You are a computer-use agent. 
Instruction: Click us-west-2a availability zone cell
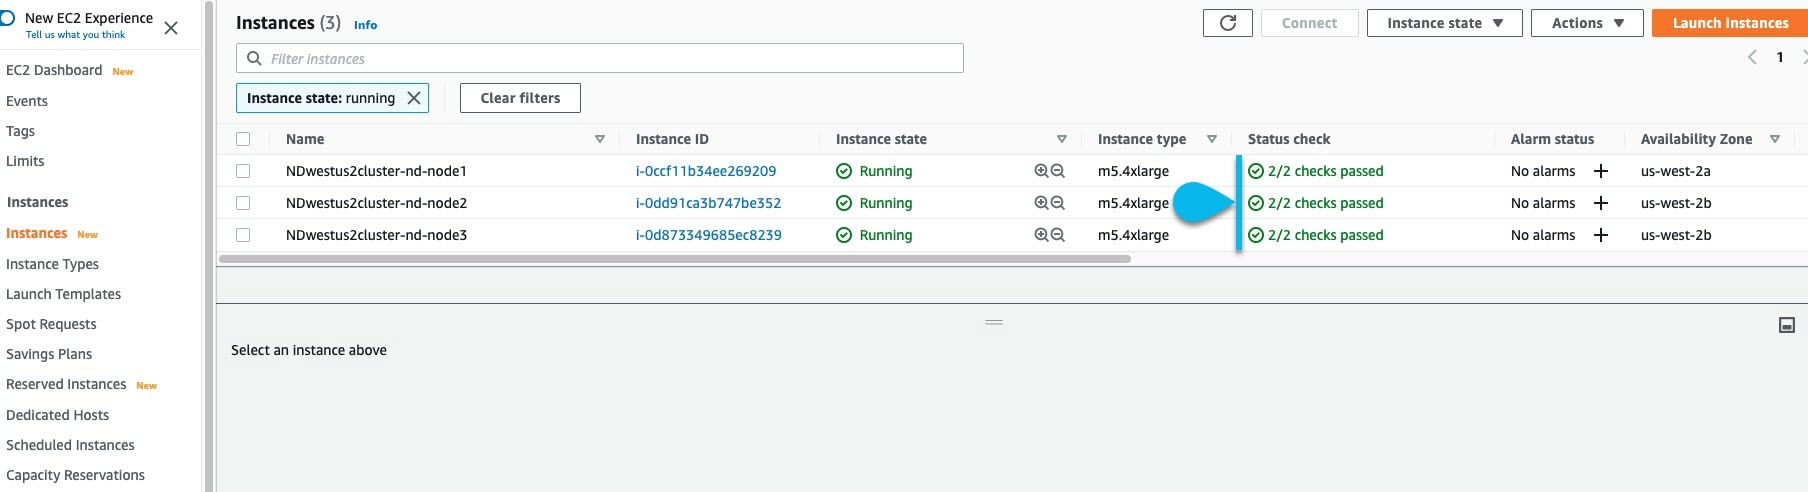coord(1675,171)
